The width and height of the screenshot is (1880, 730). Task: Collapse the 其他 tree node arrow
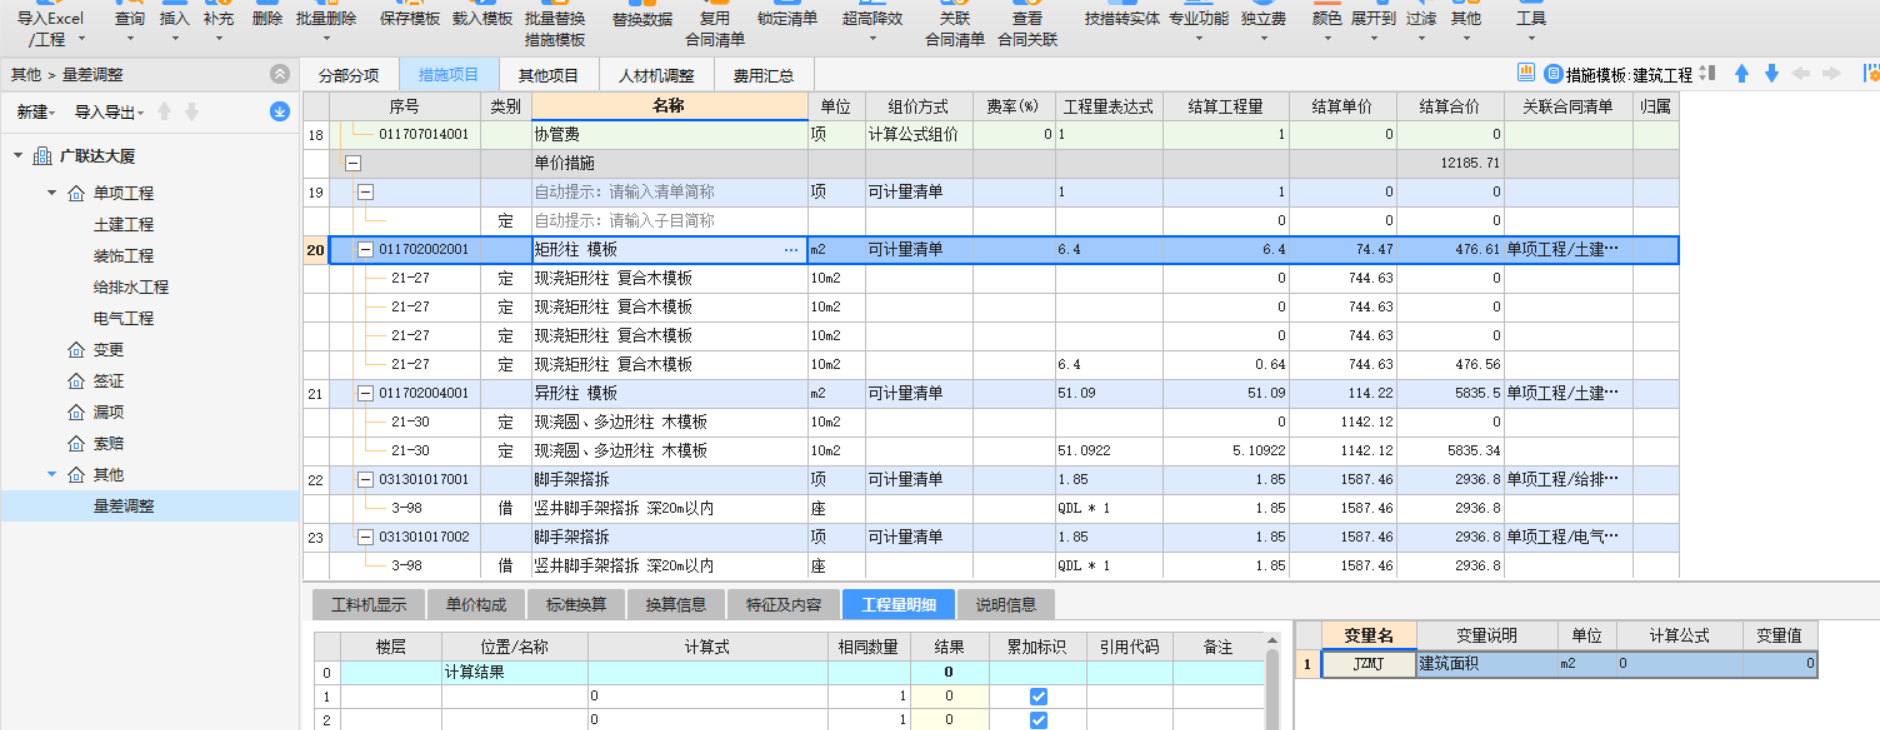pos(52,474)
